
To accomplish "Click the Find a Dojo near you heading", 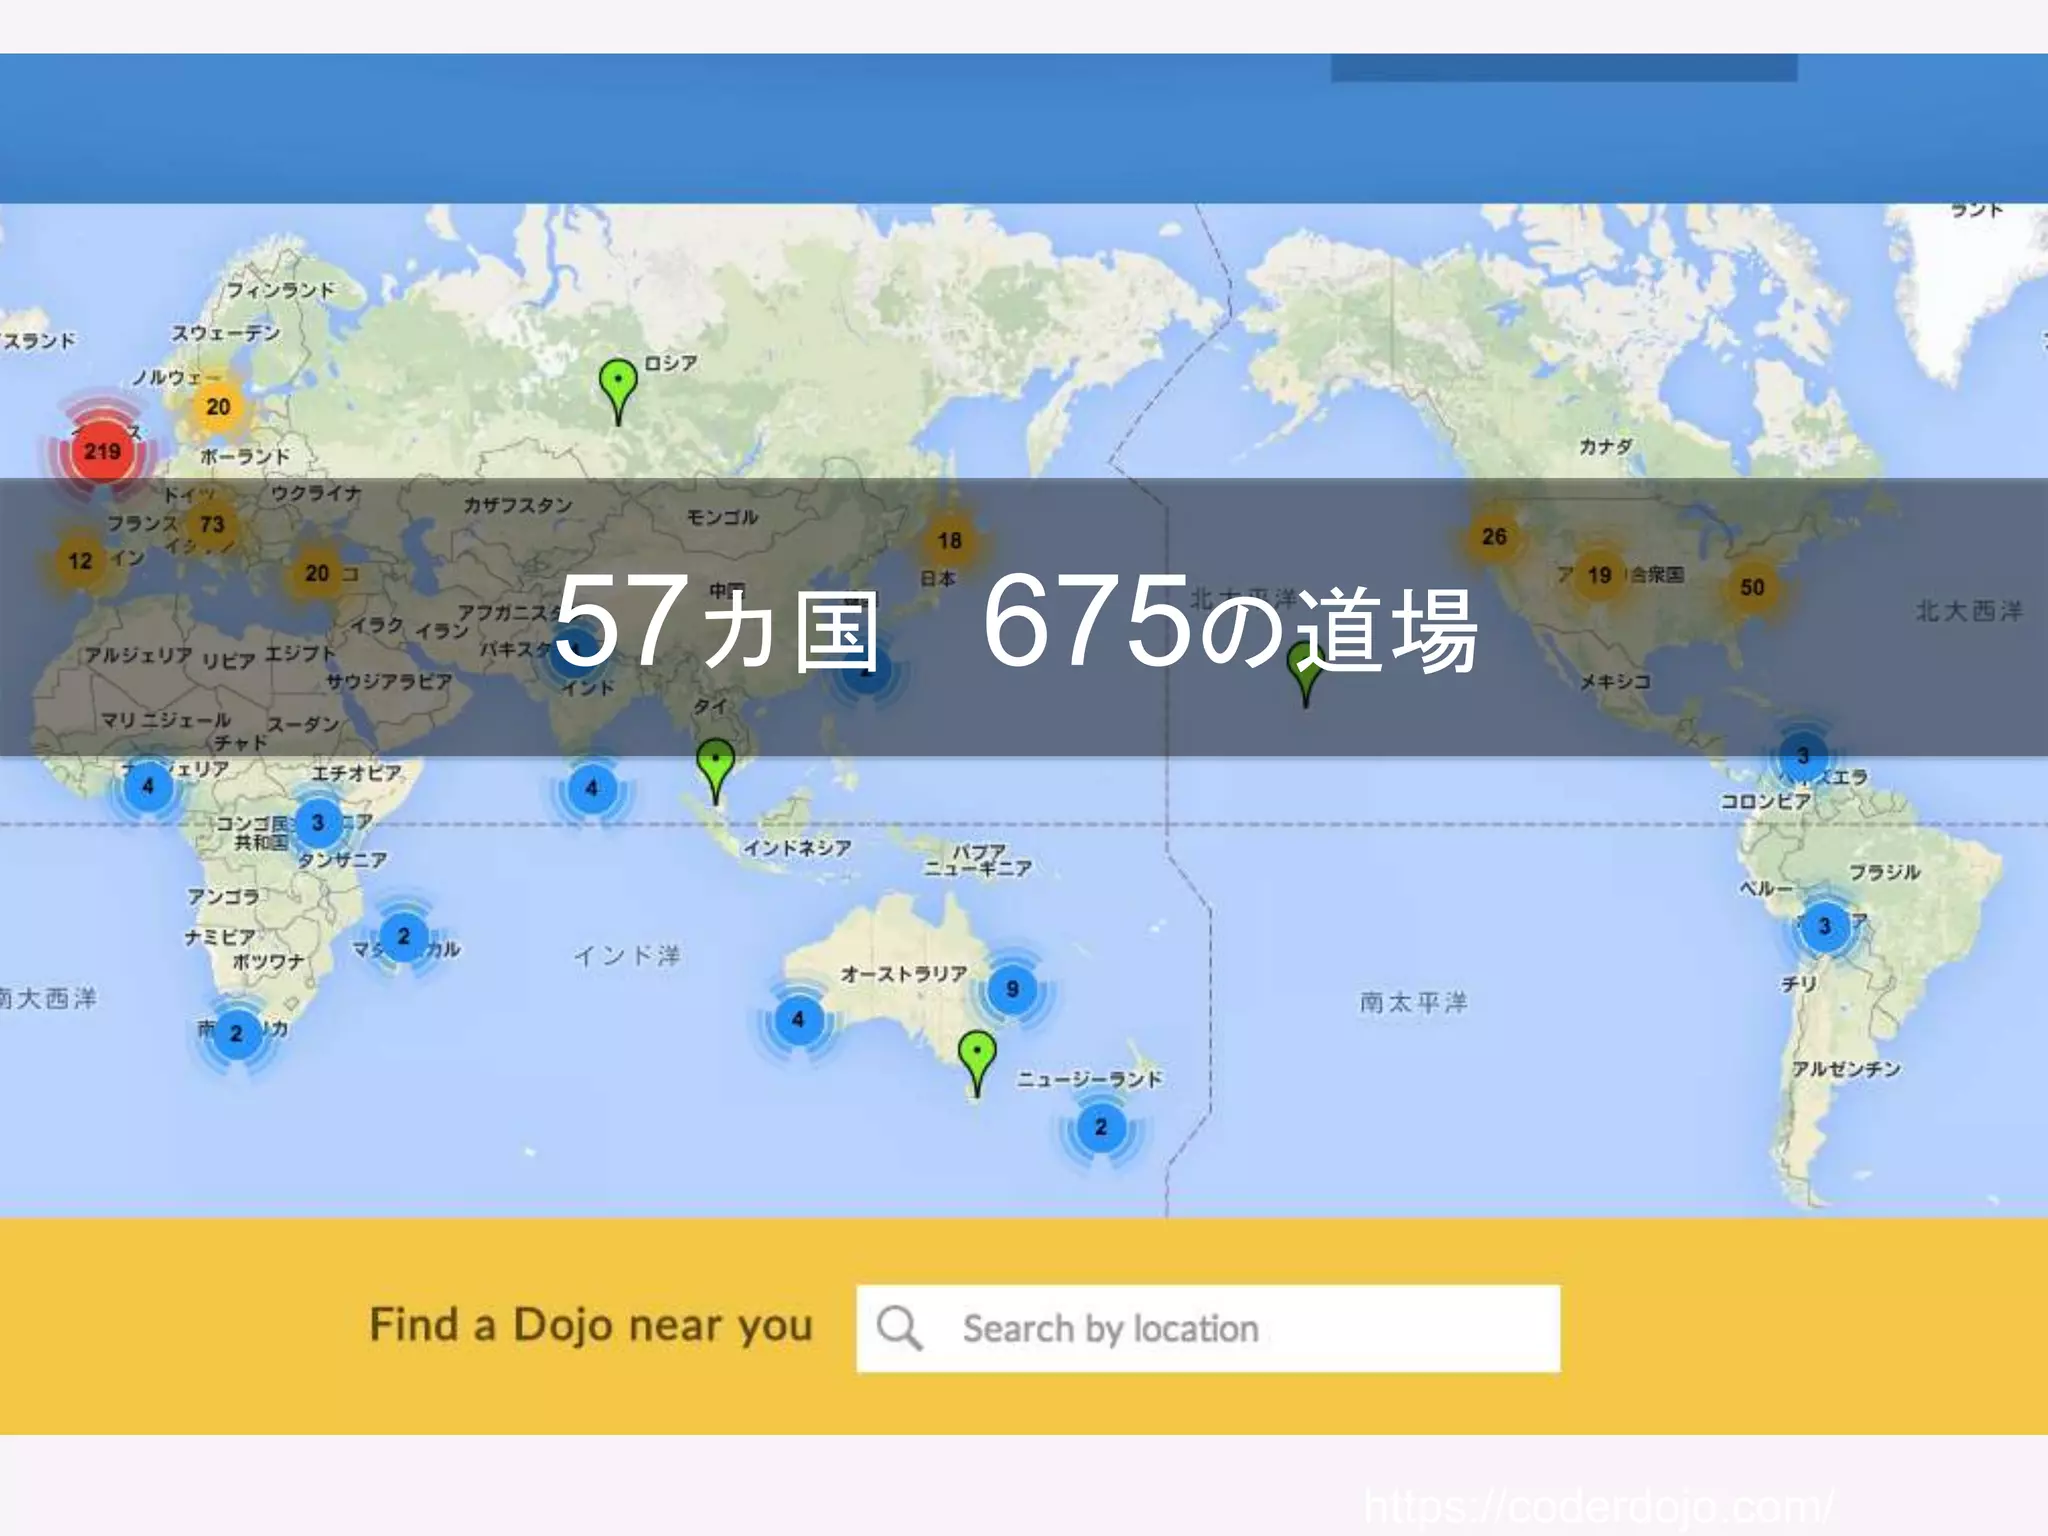I will click(591, 1326).
